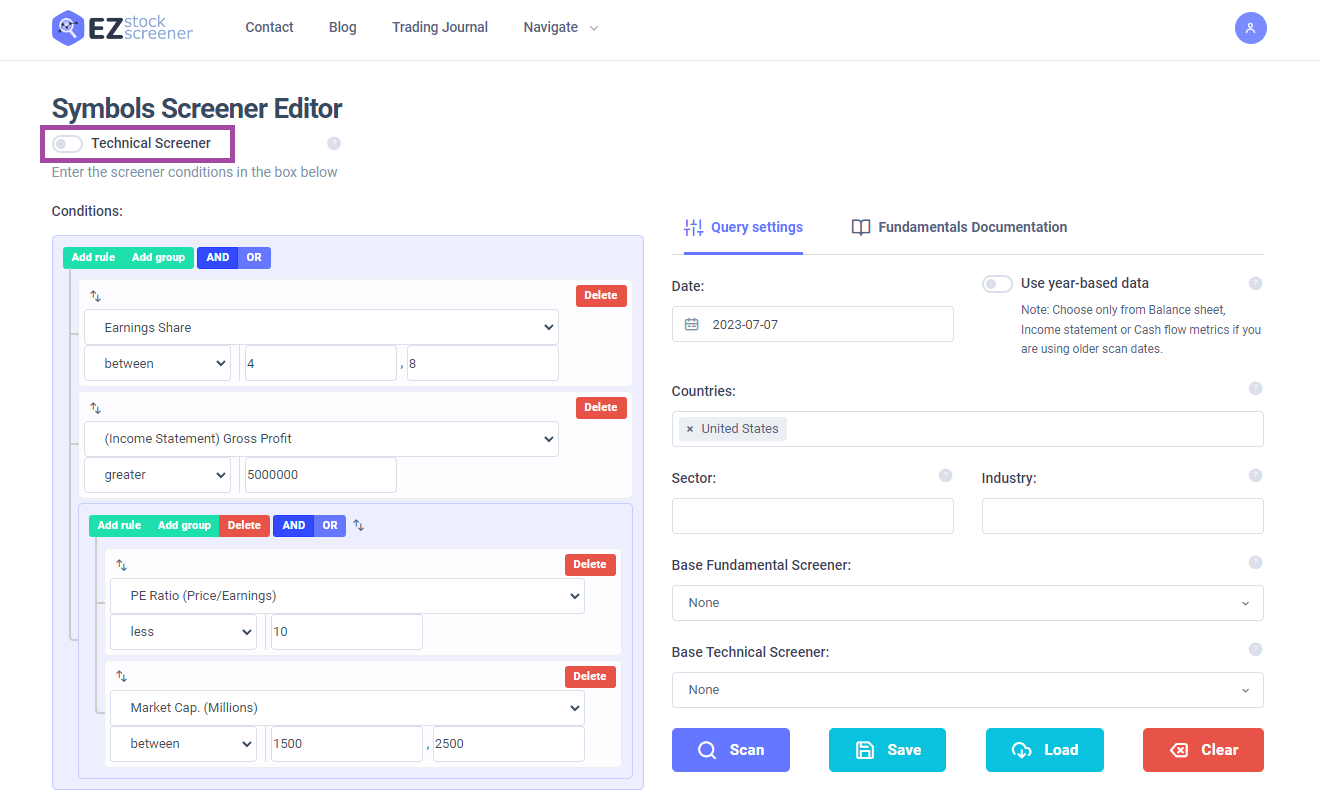Click the Countries input field
This screenshot has width=1320, height=805.
pyautogui.click(x=967, y=429)
